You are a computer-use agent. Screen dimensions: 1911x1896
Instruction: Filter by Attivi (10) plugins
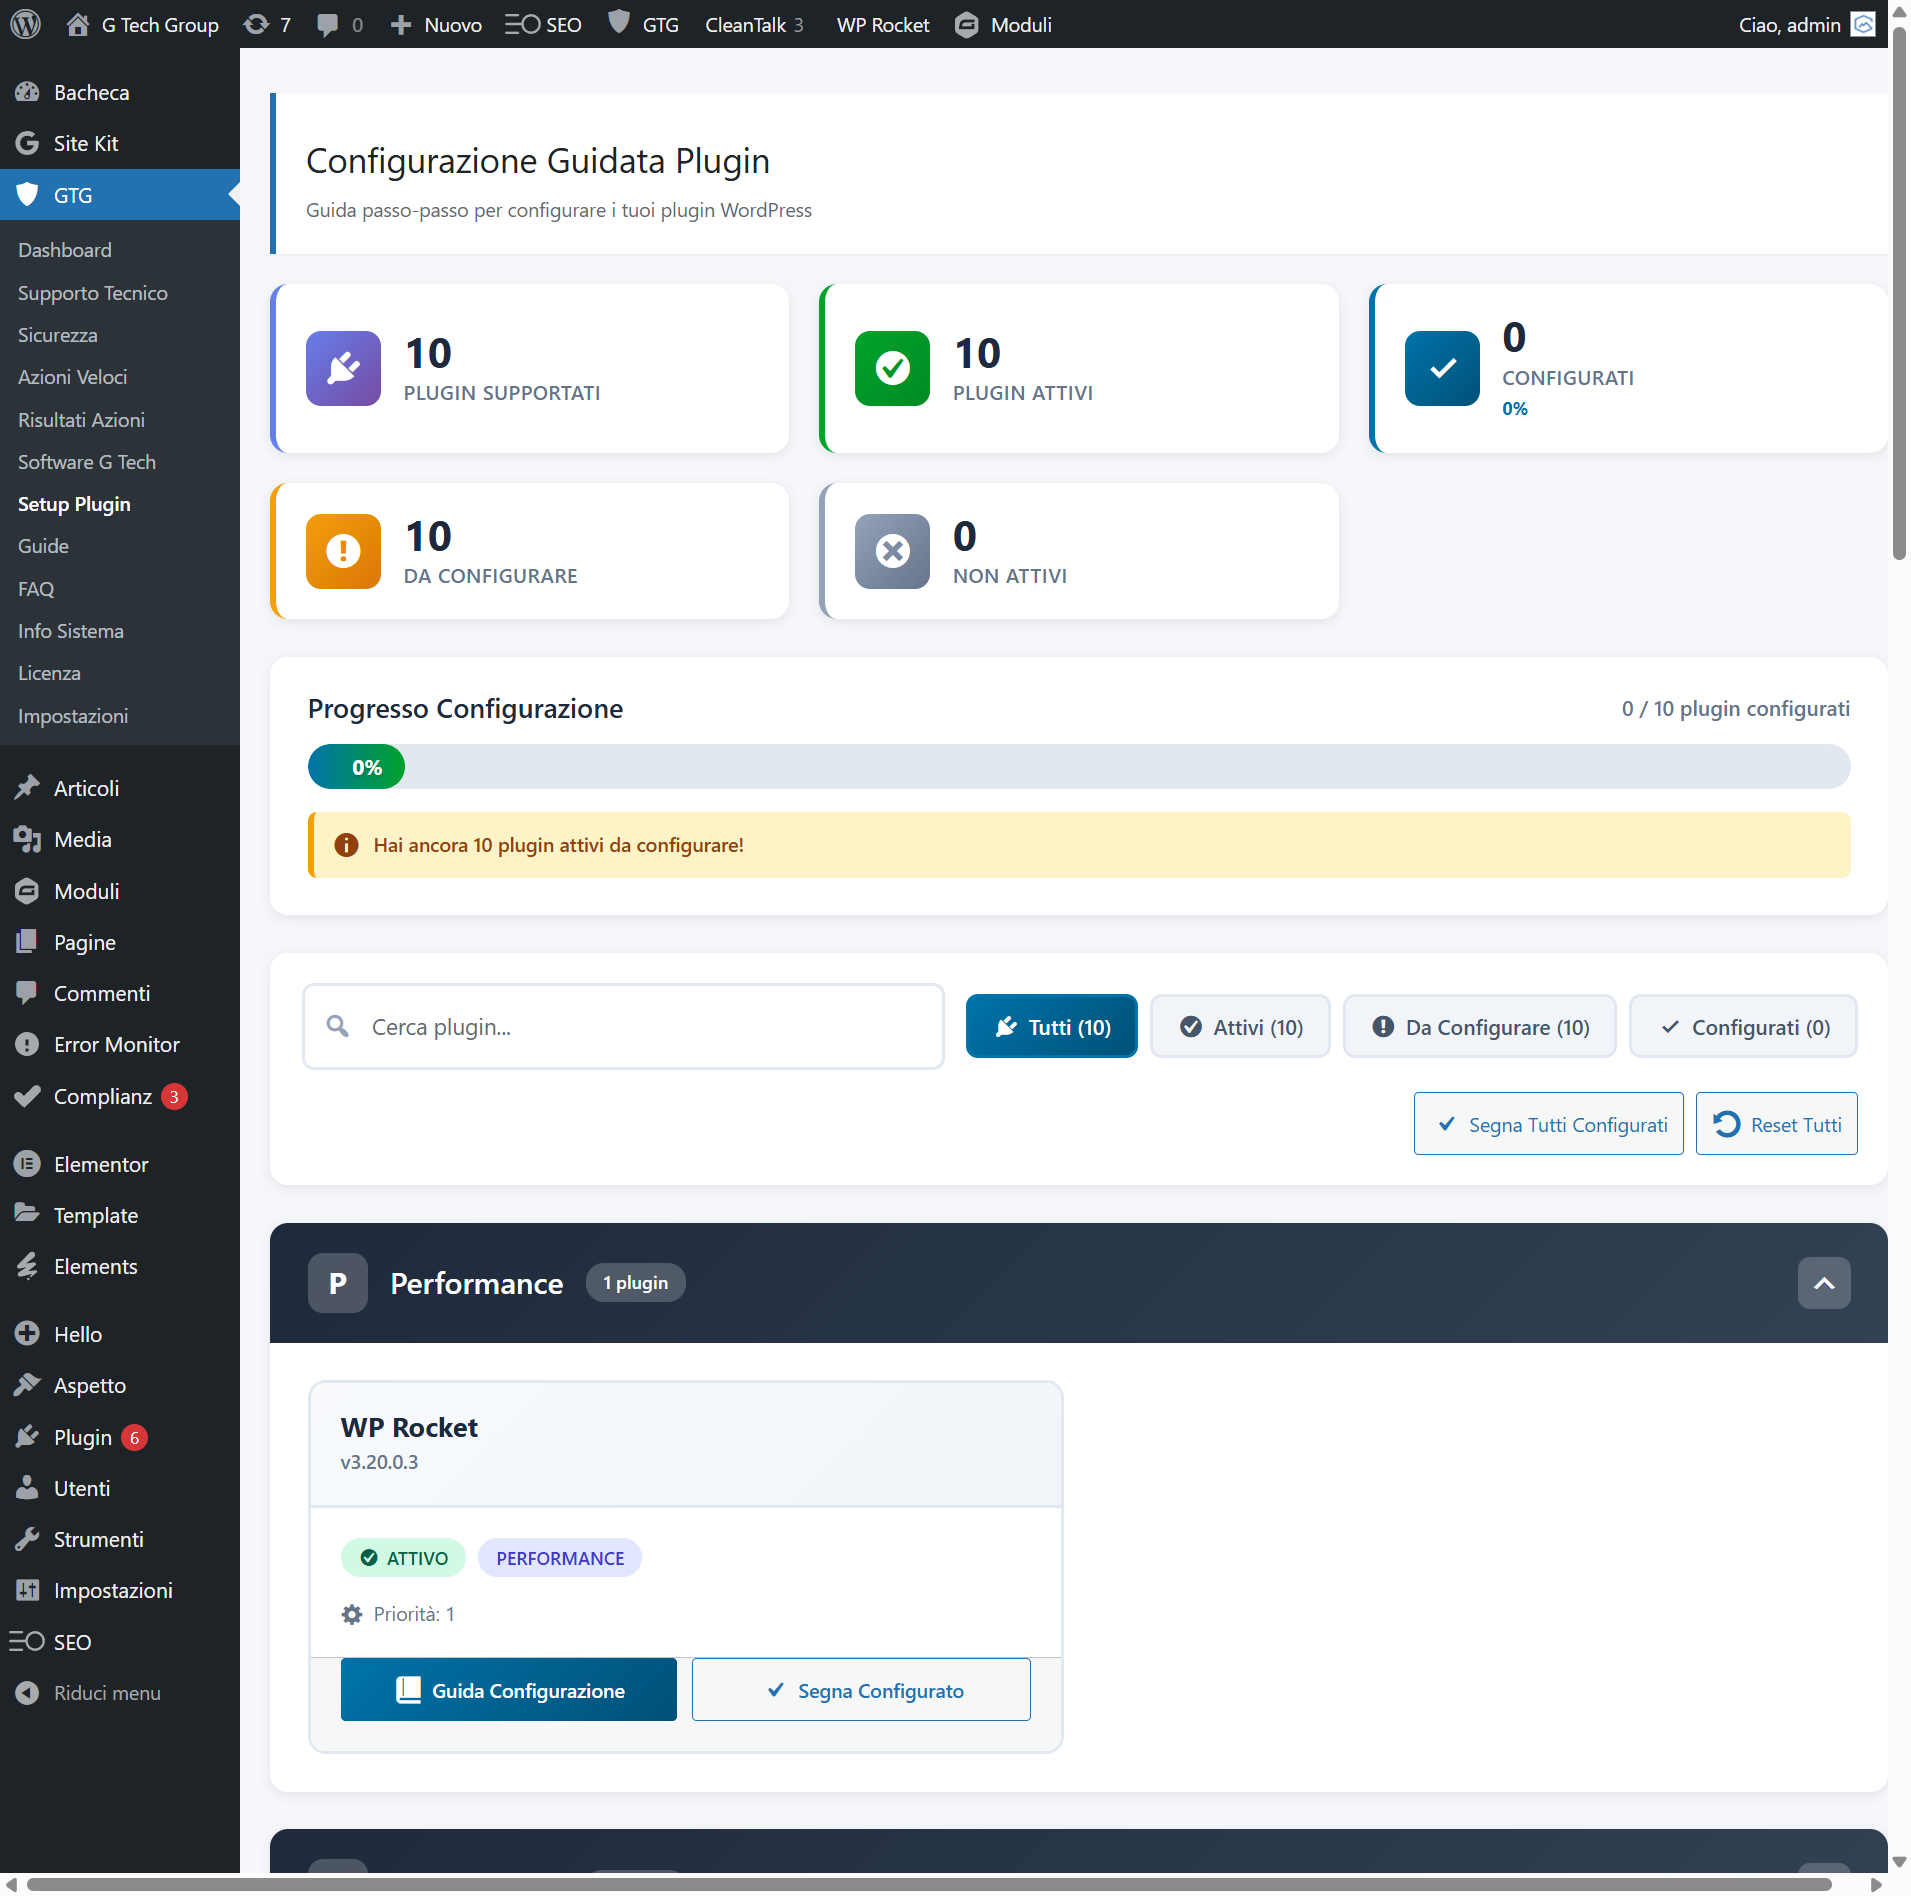pyautogui.click(x=1240, y=1026)
